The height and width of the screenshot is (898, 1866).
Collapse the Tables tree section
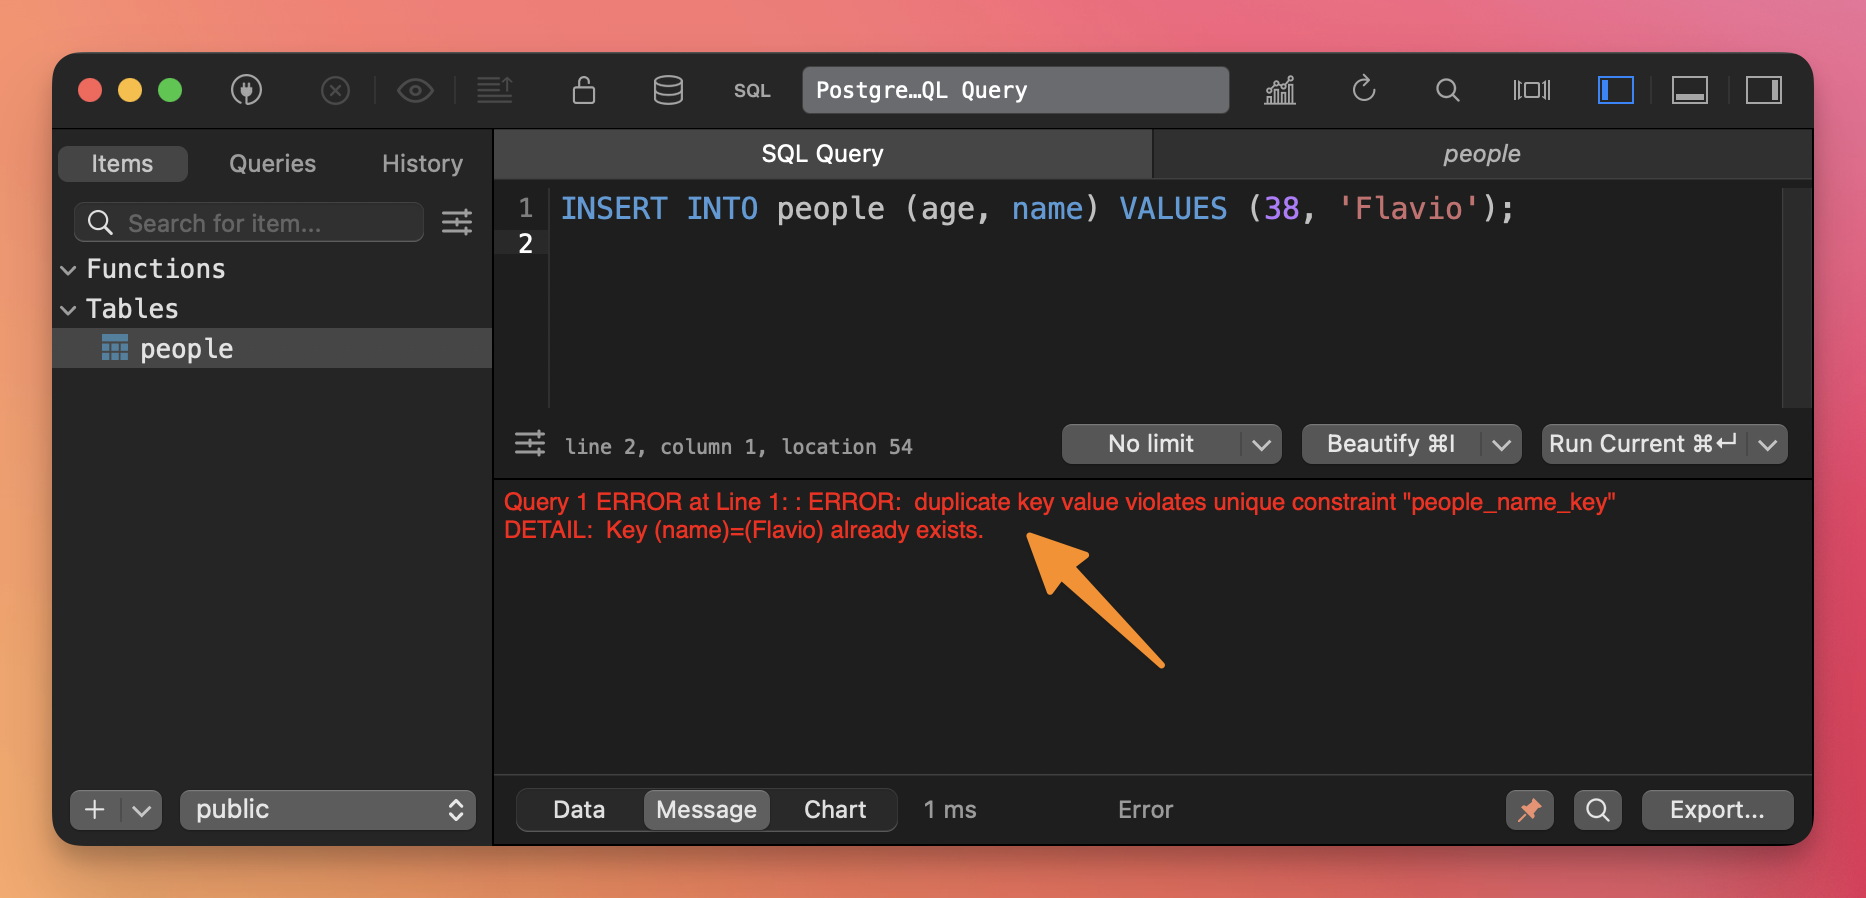coord(68,310)
